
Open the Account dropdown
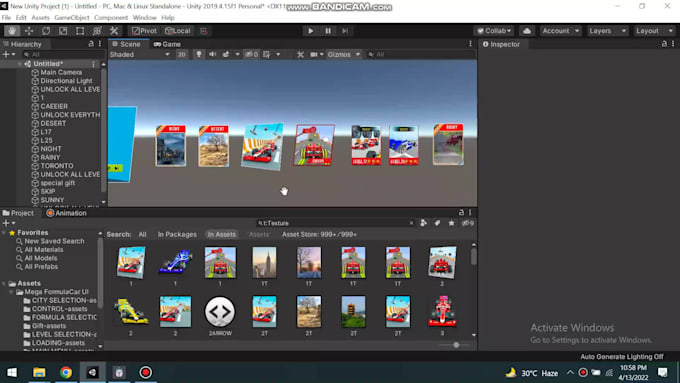pos(560,31)
